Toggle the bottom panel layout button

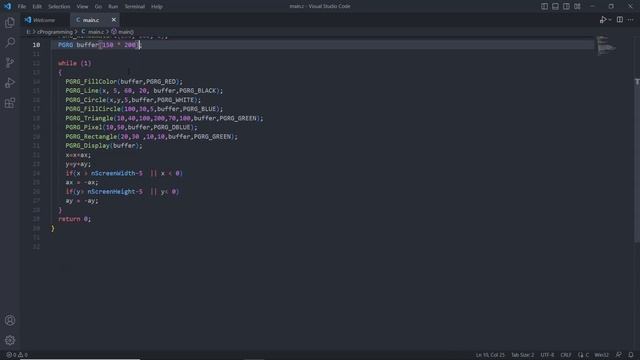pos(556,6)
